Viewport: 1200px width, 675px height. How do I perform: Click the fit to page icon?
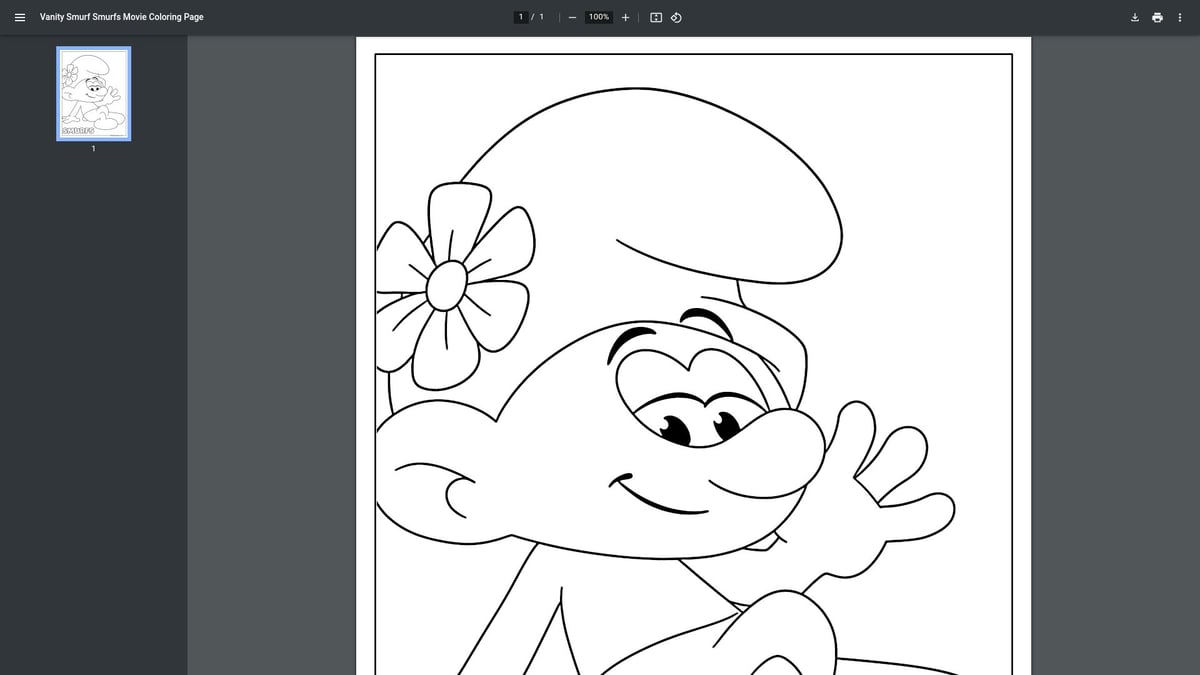click(x=655, y=17)
